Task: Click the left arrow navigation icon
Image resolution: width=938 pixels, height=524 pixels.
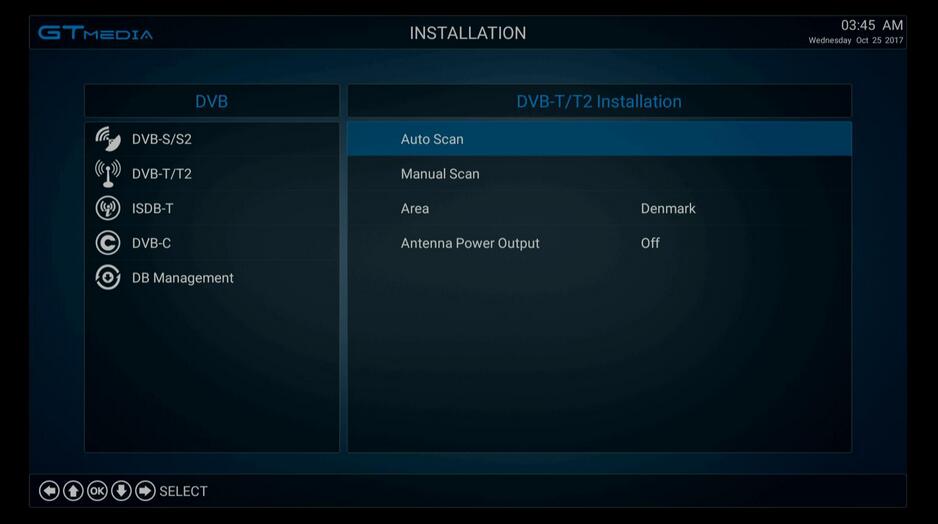Action: click(x=49, y=491)
